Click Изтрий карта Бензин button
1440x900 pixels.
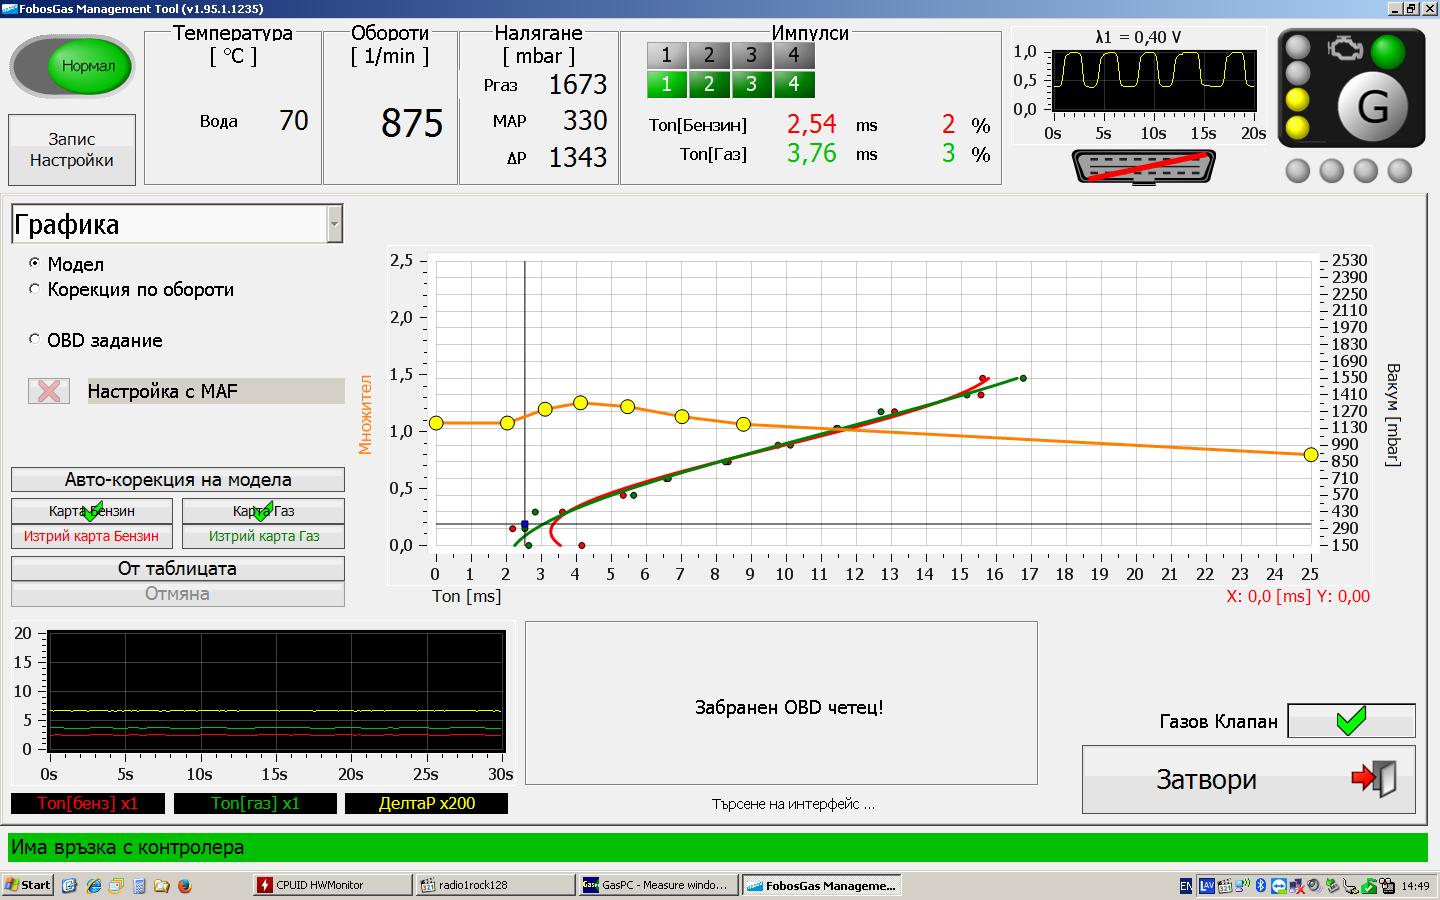click(x=91, y=537)
